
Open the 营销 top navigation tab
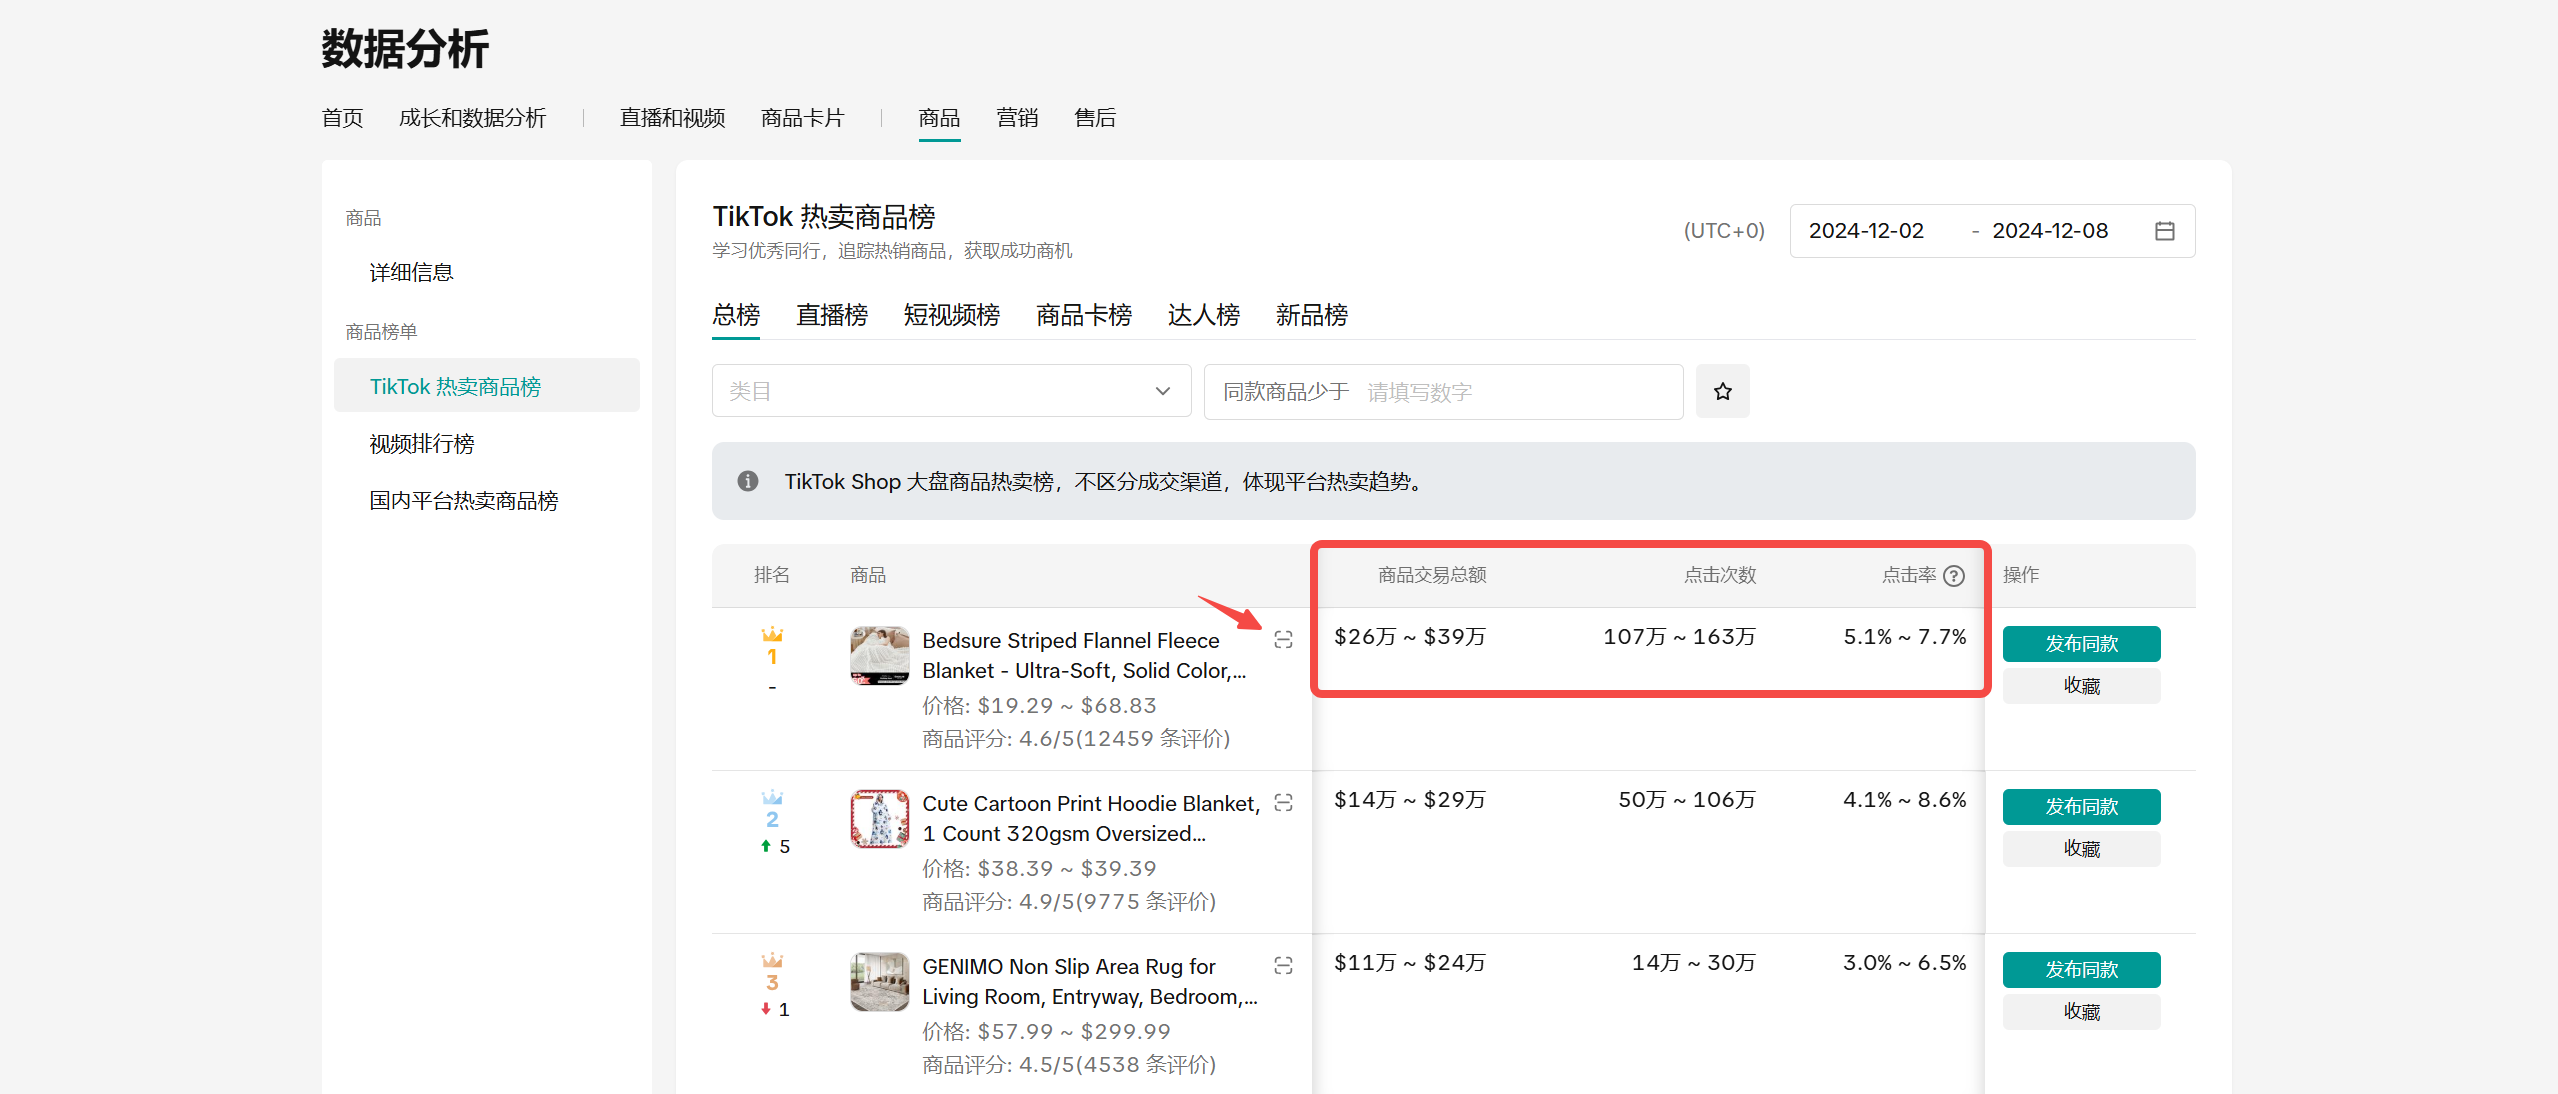tap(1016, 118)
